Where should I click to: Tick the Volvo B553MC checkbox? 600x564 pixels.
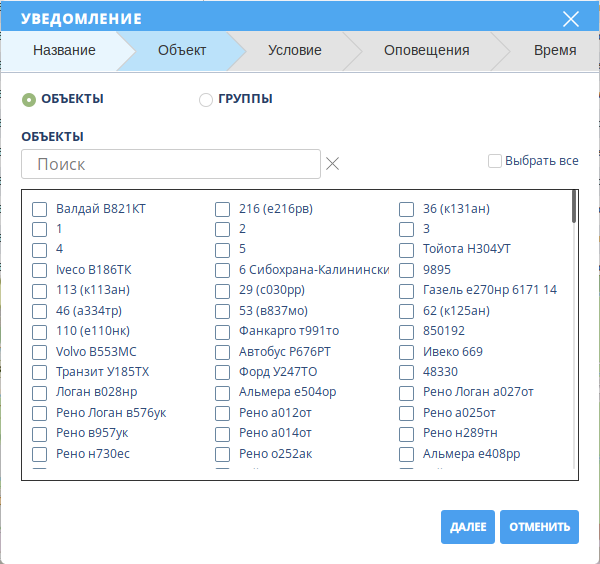(x=40, y=352)
